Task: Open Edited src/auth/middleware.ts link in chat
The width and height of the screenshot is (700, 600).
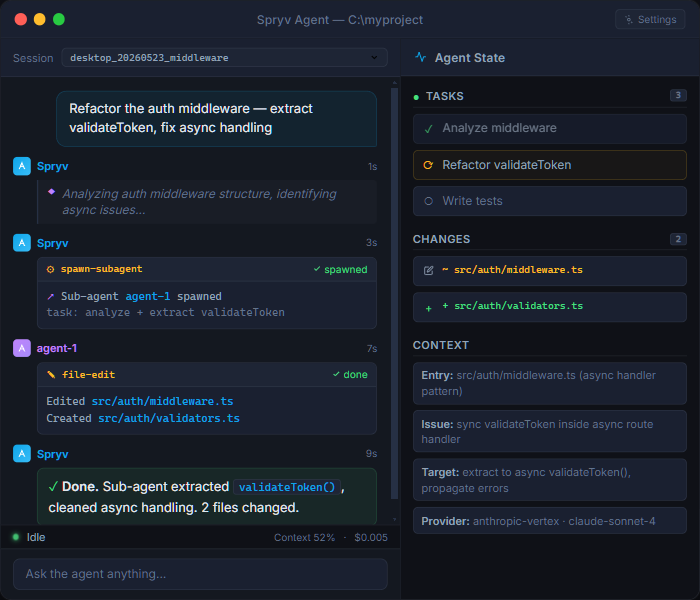Action: [x=162, y=401]
